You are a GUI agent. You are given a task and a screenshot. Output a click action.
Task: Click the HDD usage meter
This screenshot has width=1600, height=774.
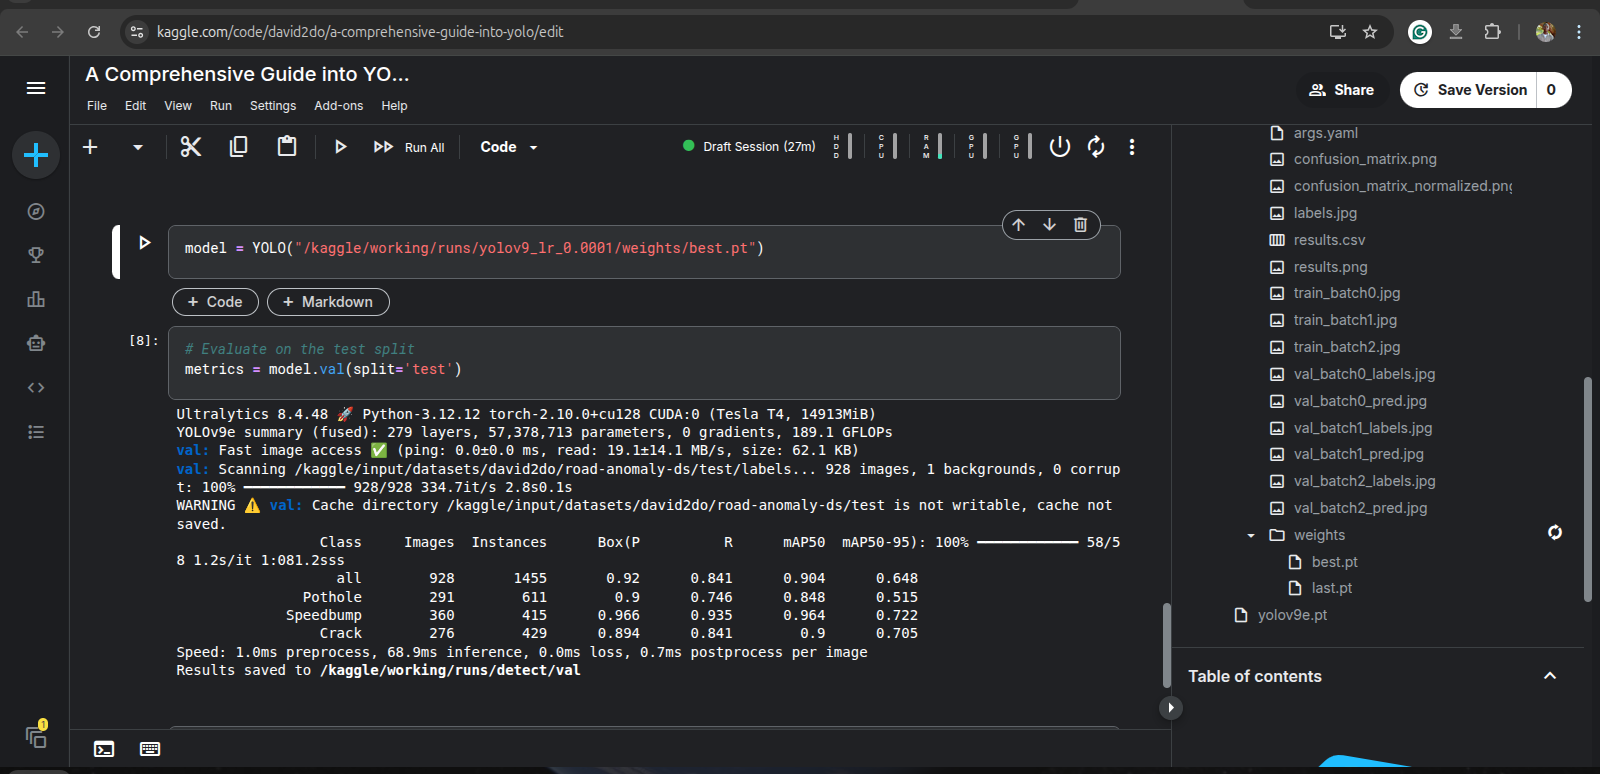pos(842,147)
